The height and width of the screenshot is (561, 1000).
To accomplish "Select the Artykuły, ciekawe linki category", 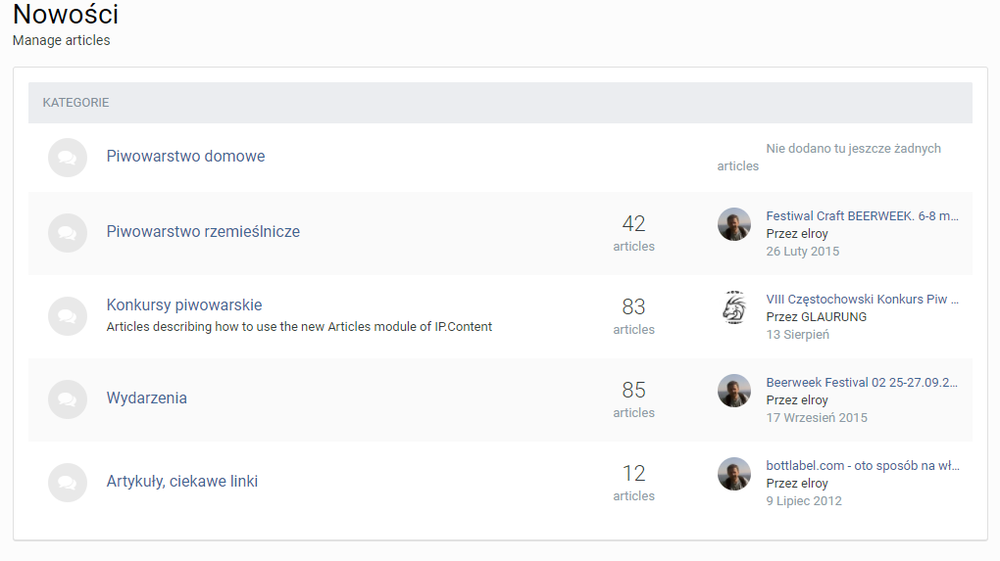I will (182, 481).
